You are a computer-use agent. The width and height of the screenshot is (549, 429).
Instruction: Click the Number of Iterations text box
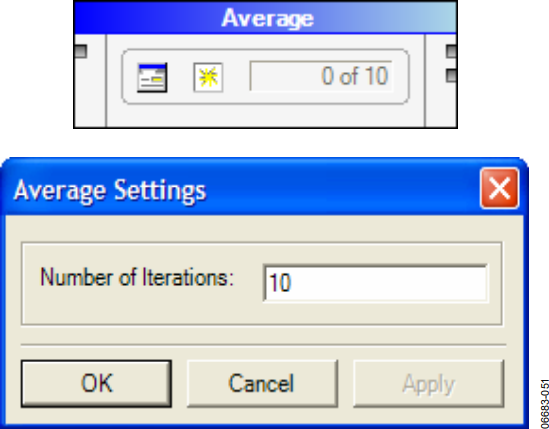(375, 283)
